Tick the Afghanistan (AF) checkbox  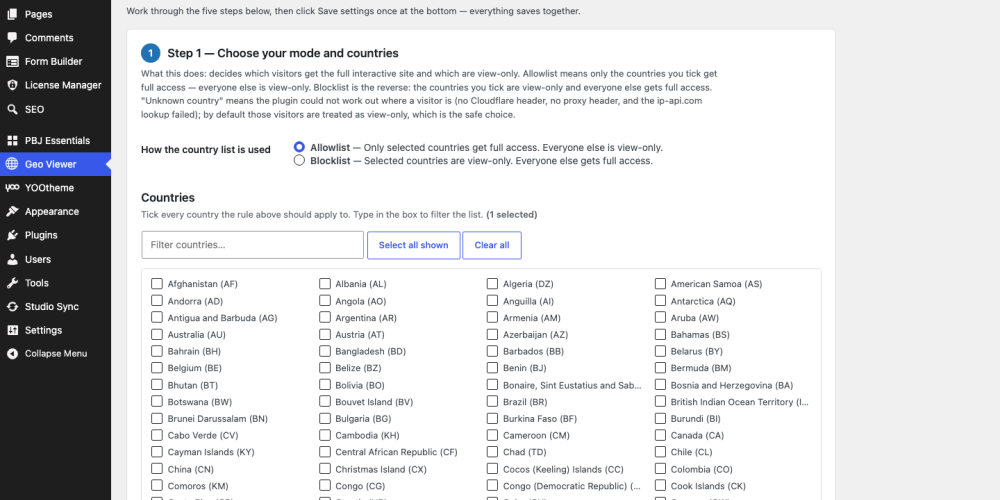[157, 284]
